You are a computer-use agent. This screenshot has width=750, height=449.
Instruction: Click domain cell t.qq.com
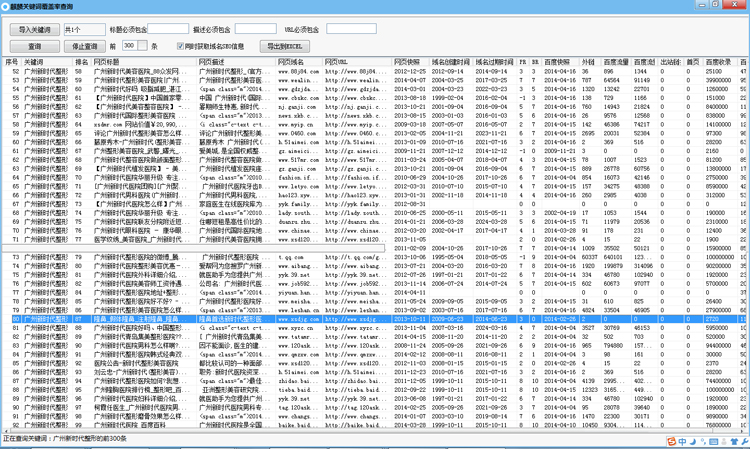point(290,257)
